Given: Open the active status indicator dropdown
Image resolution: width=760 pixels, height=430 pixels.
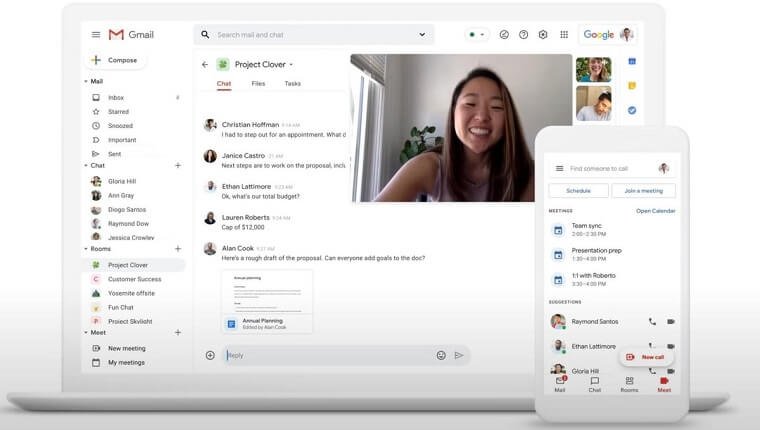Looking at the screenshot, I should click(x=476, y=34).
